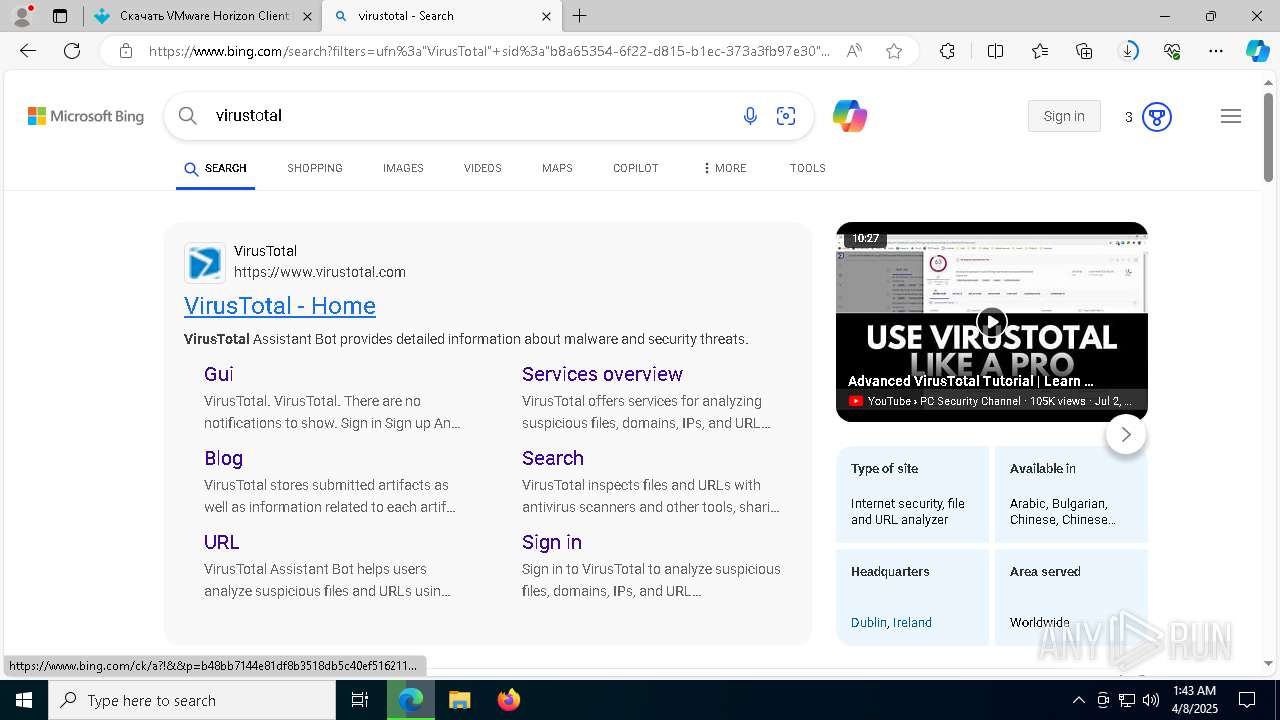Refresh the page with the reload icon
The width and height of the screenshot is (1280, 720).
pos(72,51)
